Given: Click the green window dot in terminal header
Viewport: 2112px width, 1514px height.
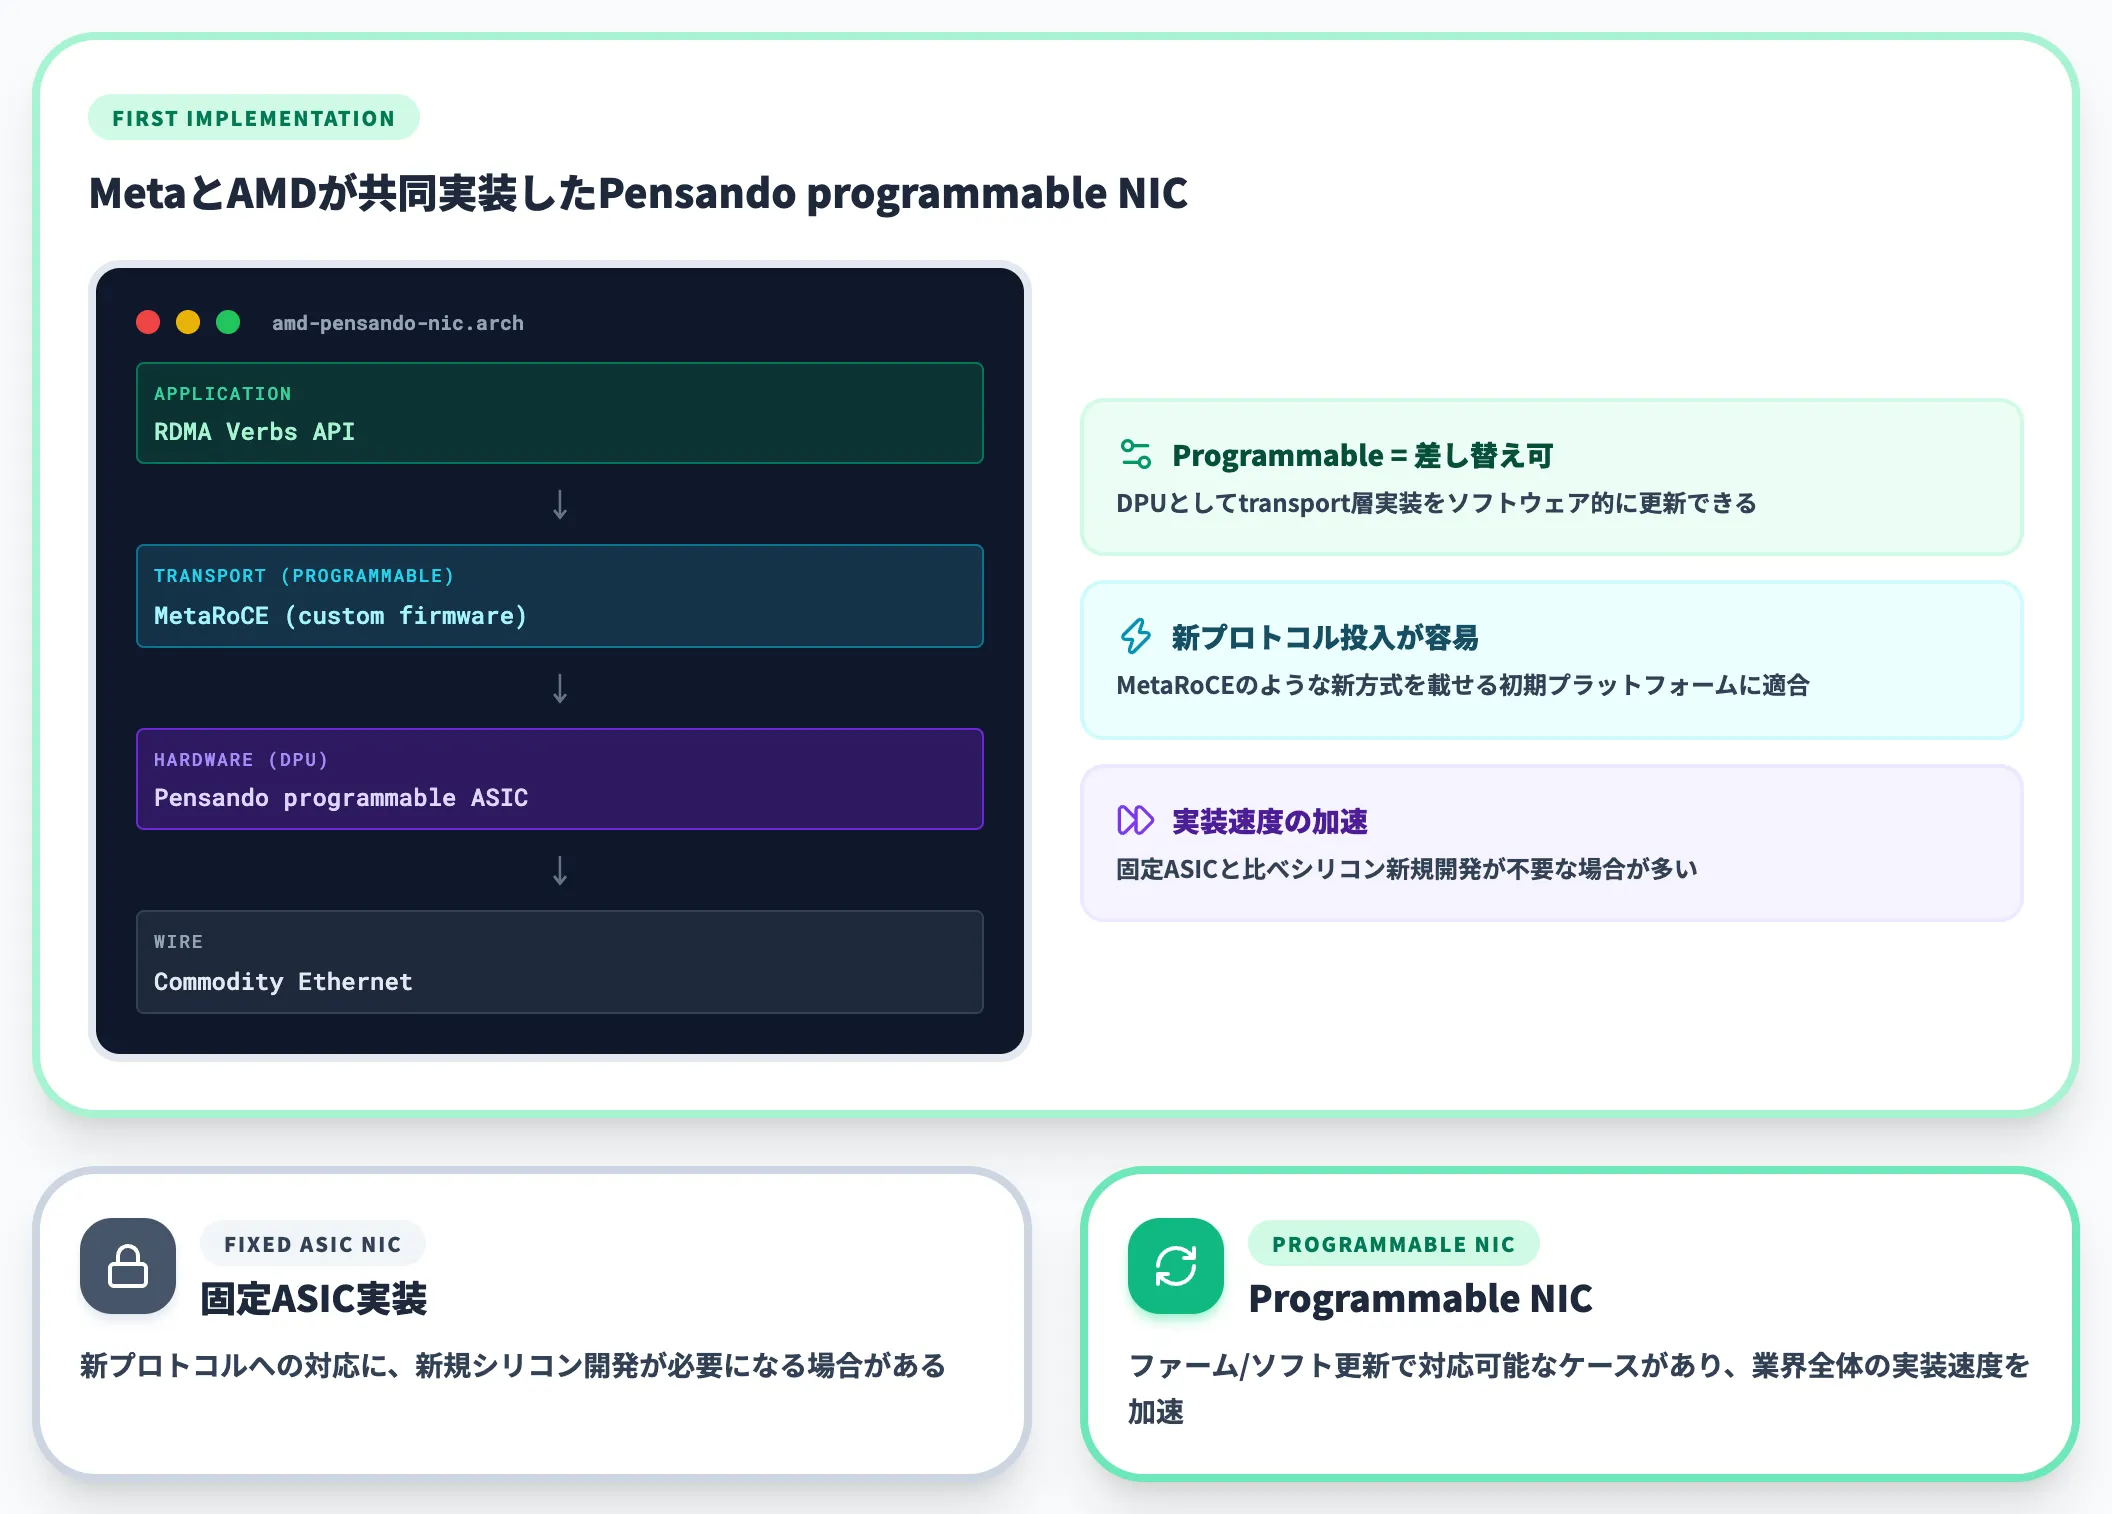Looking at the screenshot, I should (228, 322).
